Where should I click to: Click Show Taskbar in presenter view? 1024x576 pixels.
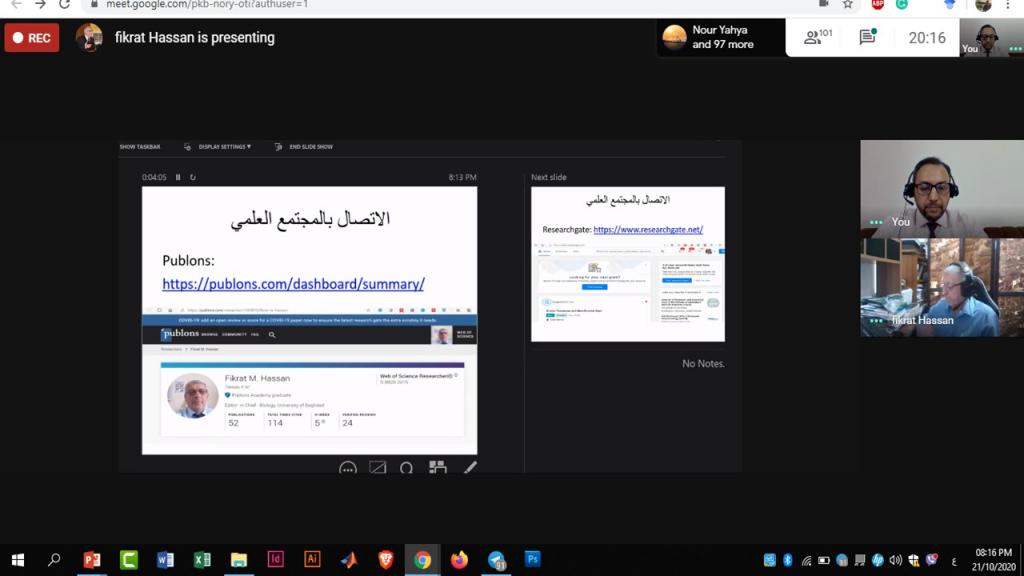tap(140, 147)
